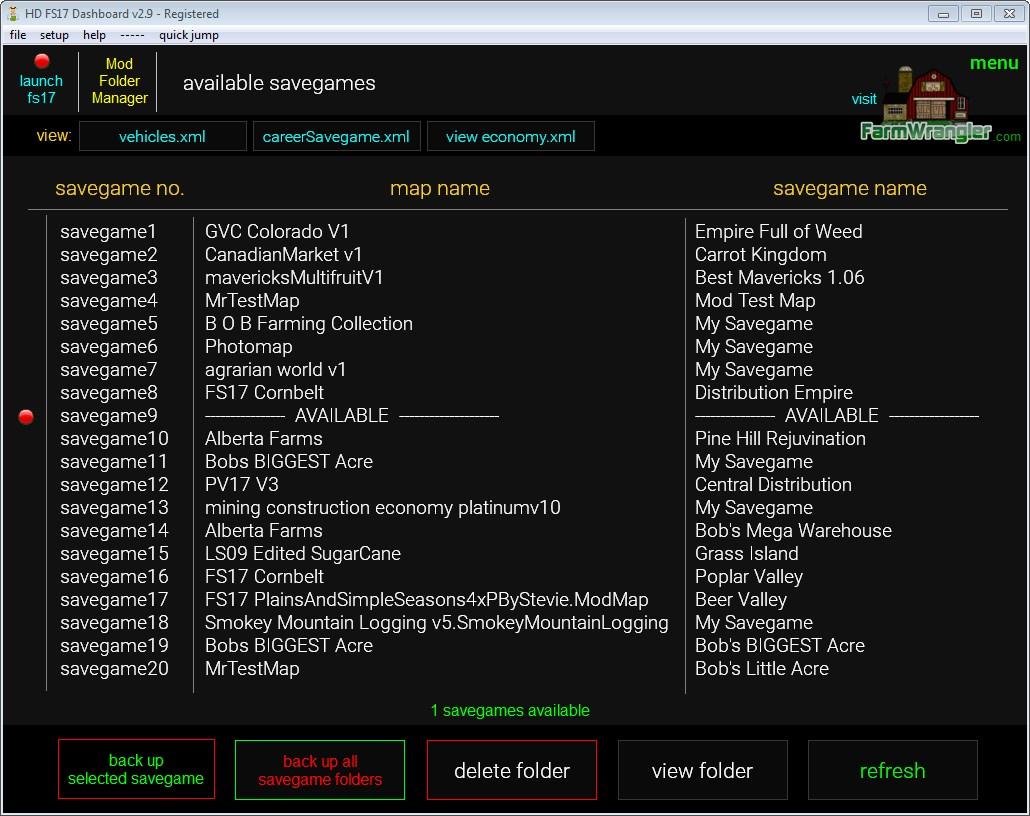Click the view folder button
Viewport: 1030px width, 816px height.
coord(702,770)
